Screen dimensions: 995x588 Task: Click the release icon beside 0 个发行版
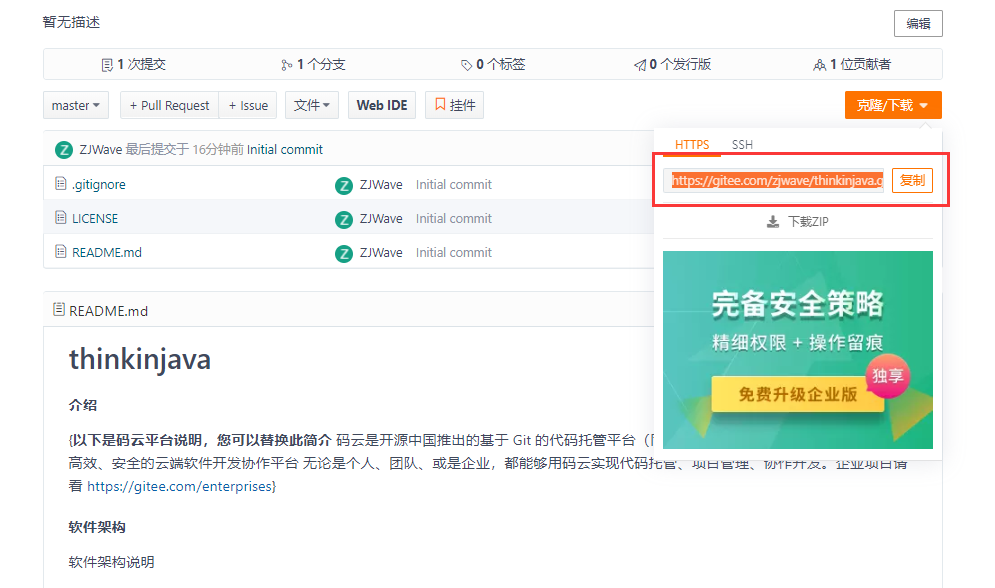640,65
